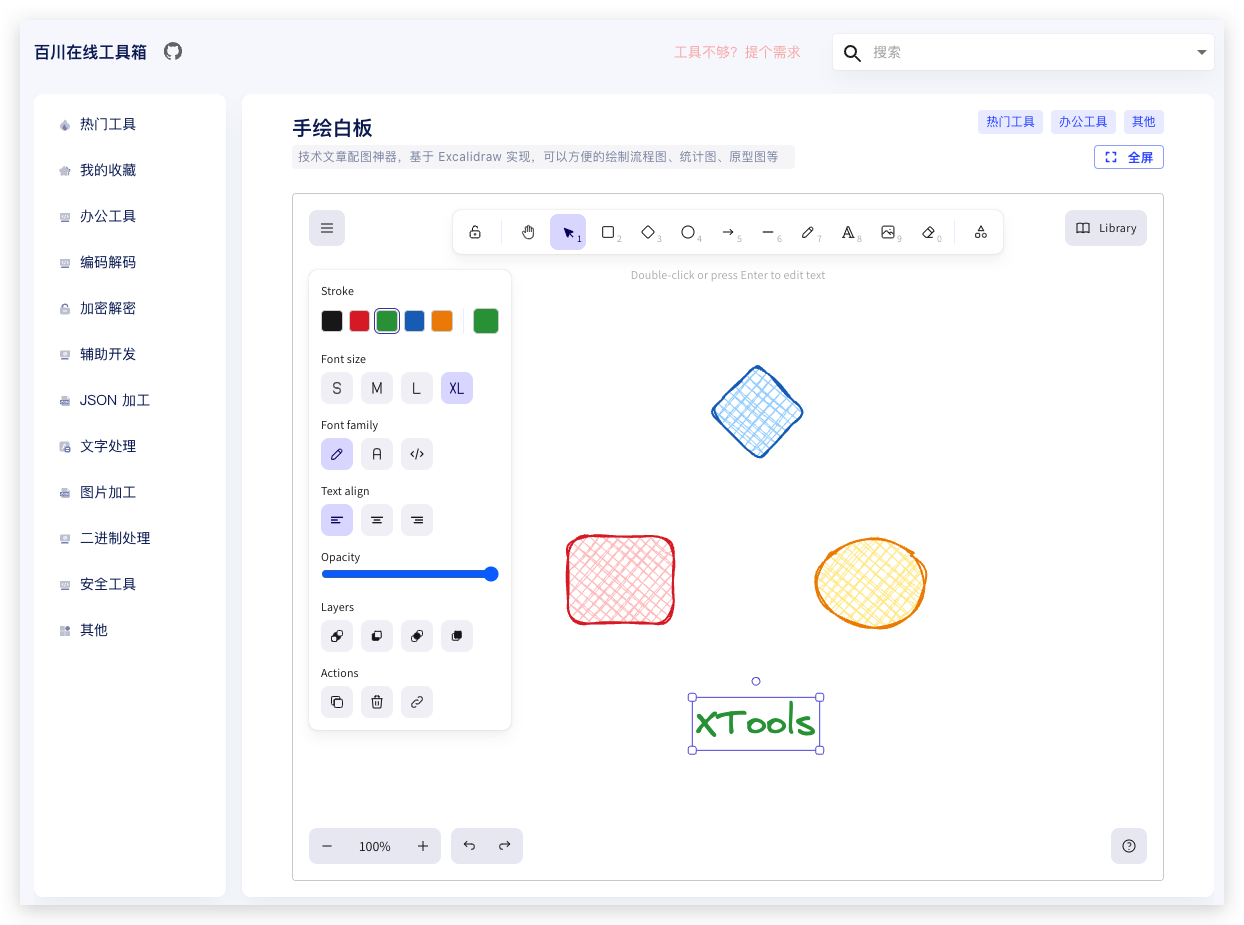This screenshot has height=925, width=1244.
Task: Switch to the JSON 加工 category
Action: 113,400
